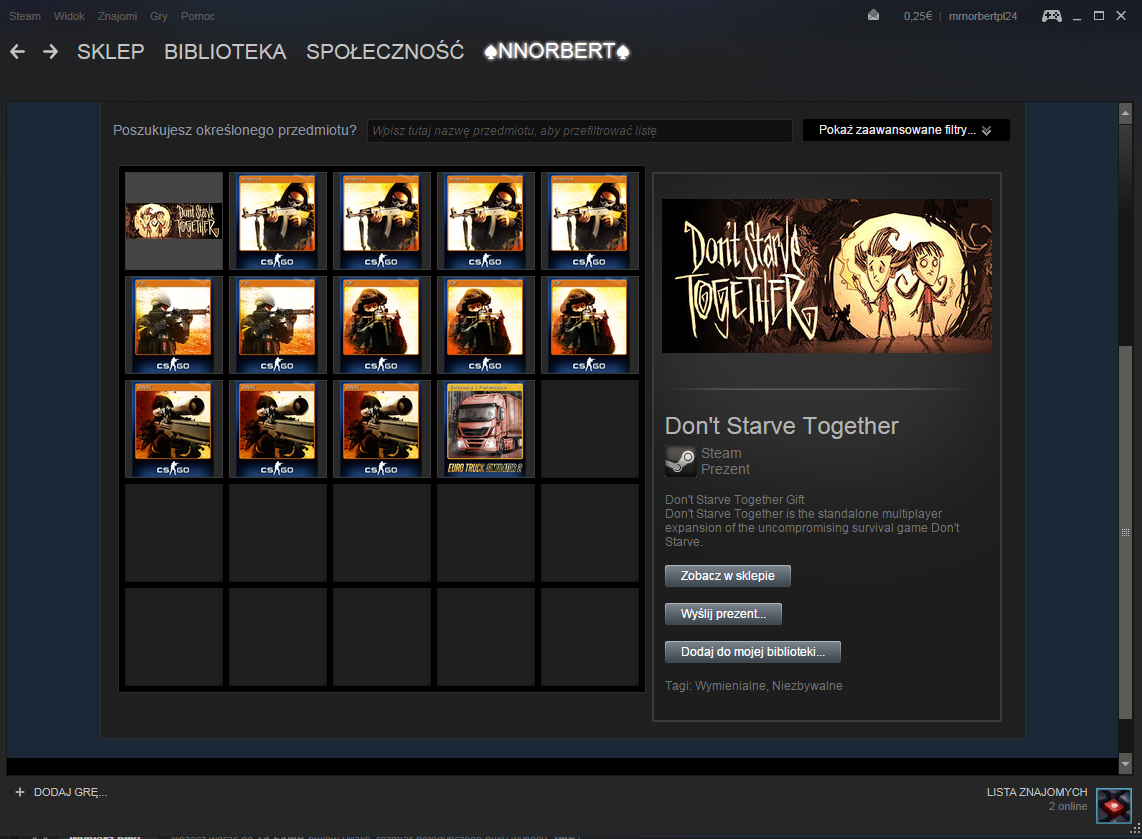Select the last IDF CS:GO card
1142x839 pixels.
[x=590, y=325]
